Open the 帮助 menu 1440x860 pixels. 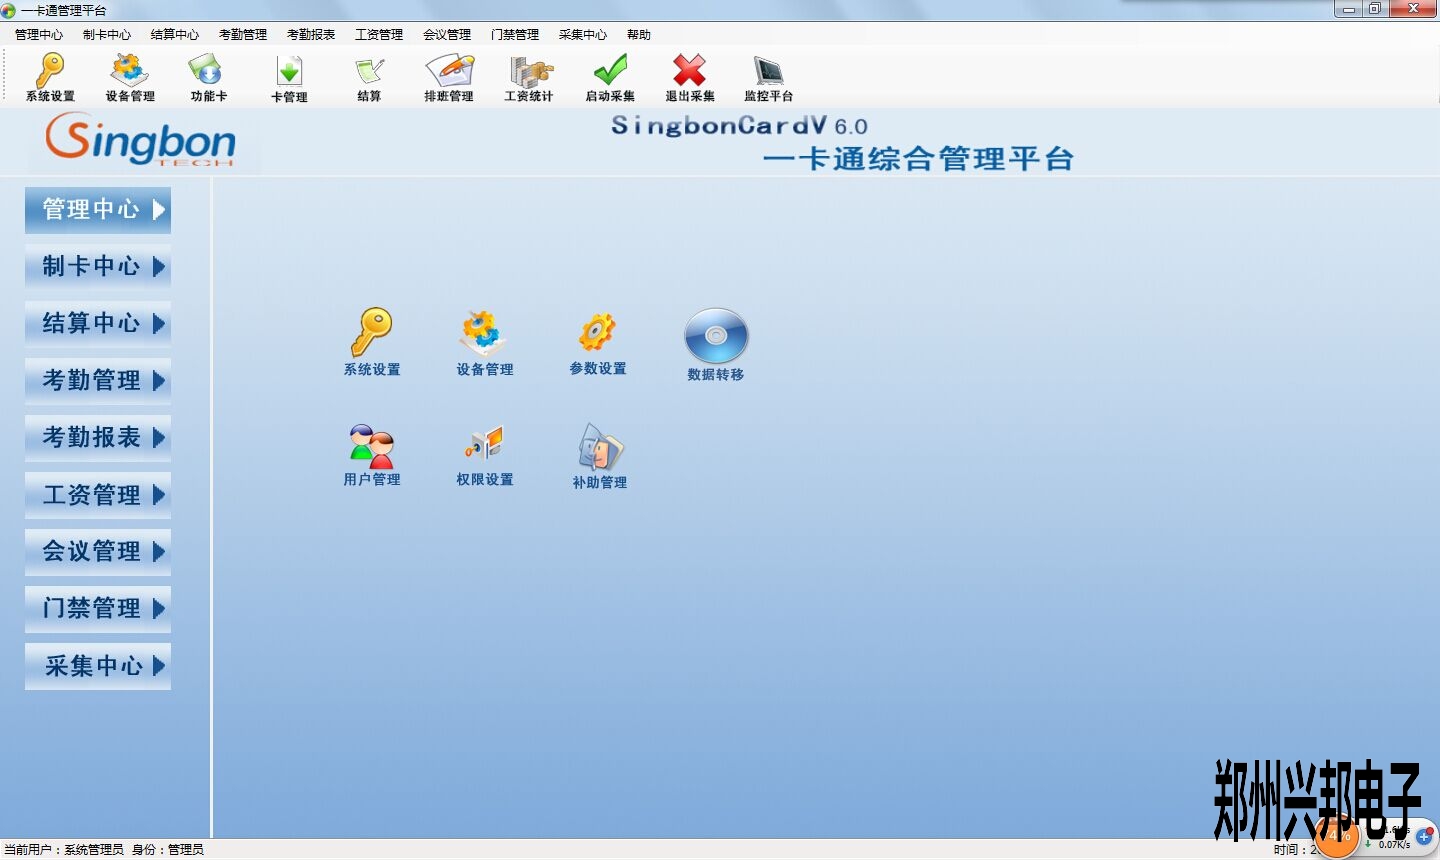click(638, 35)
